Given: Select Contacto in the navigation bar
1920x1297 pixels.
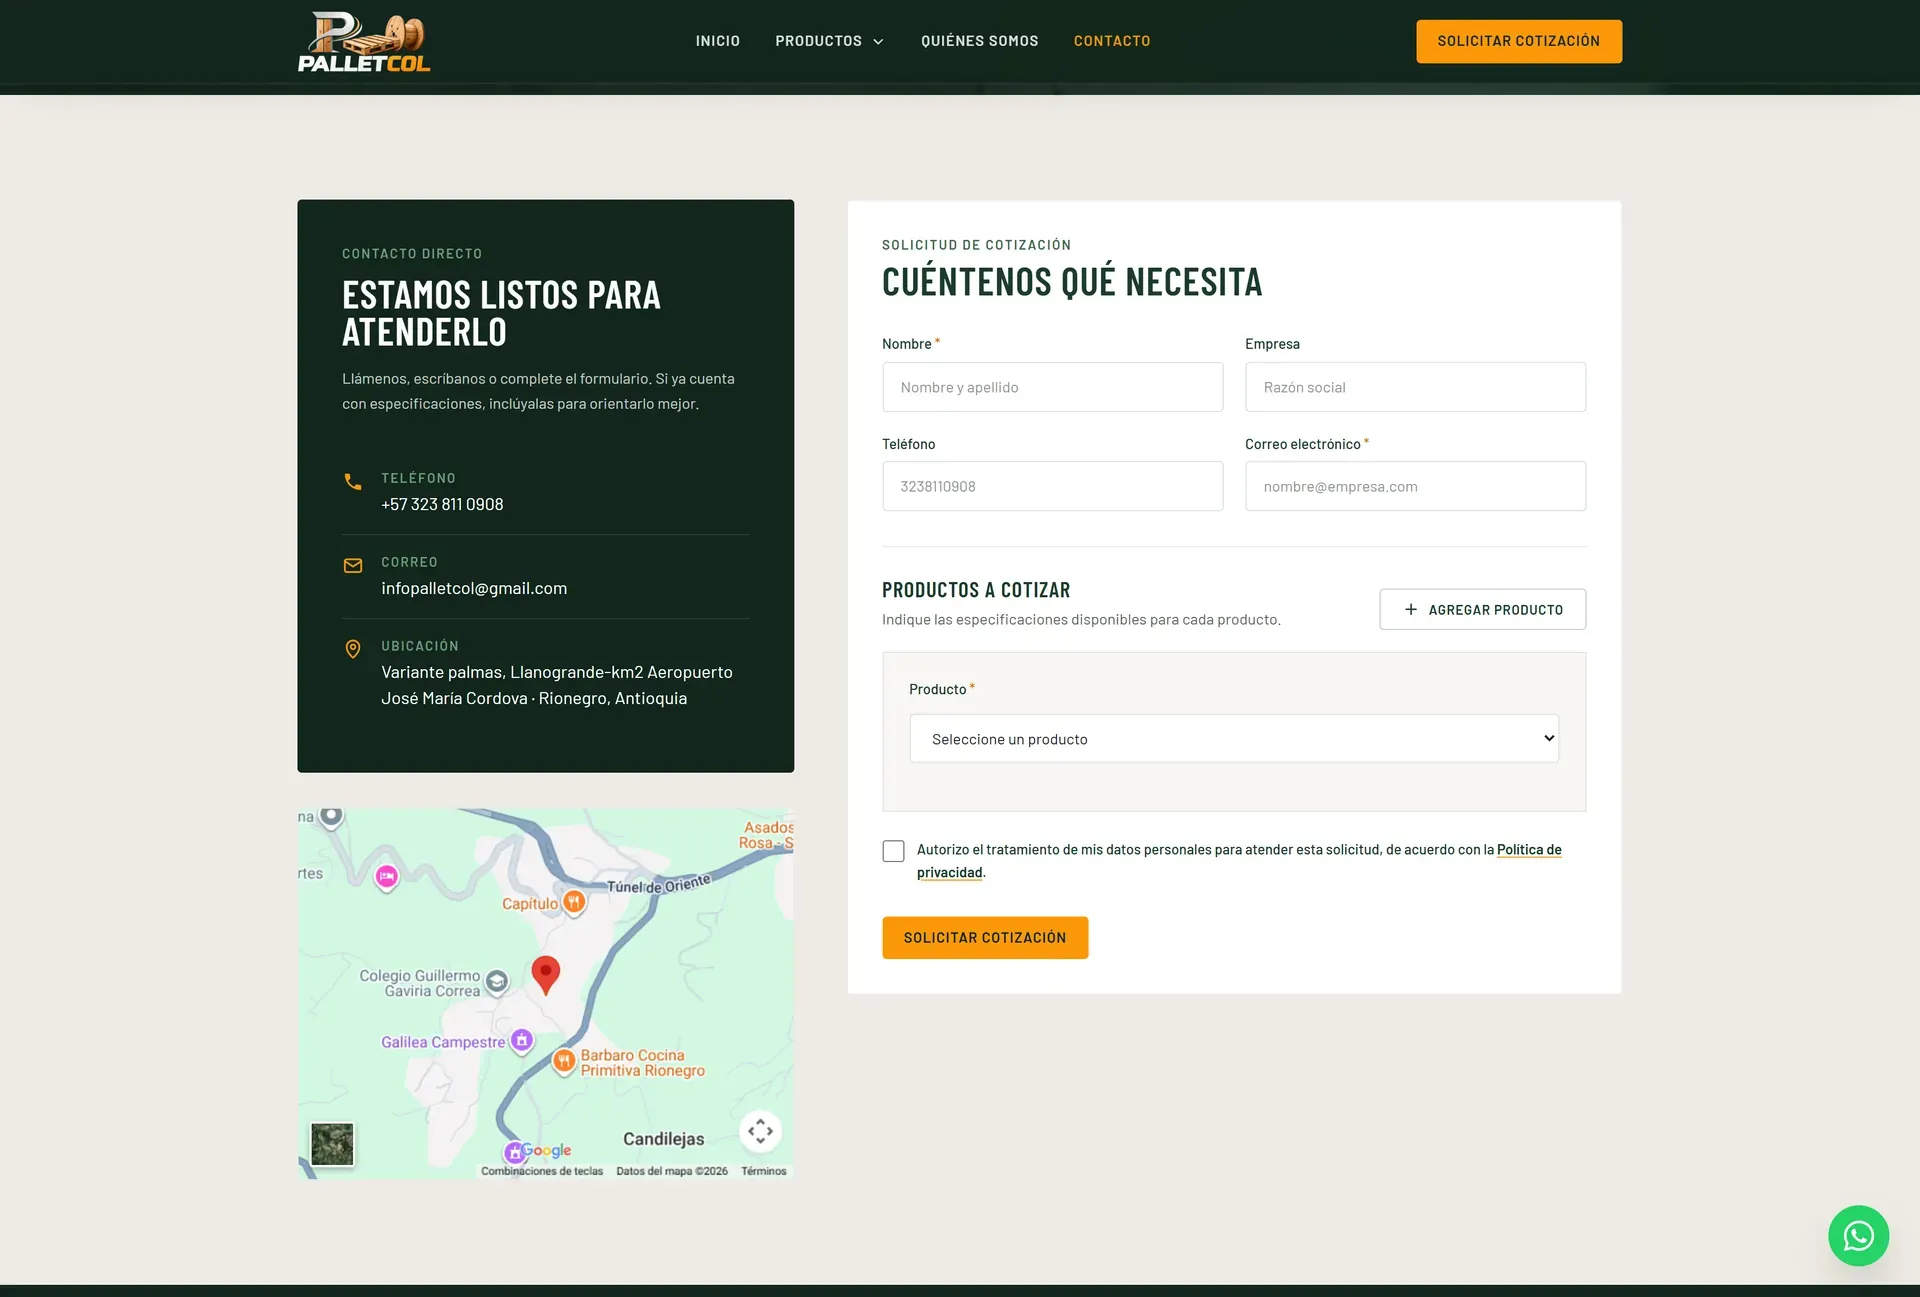Looking at the screenshot, I should click(1112, 41).
